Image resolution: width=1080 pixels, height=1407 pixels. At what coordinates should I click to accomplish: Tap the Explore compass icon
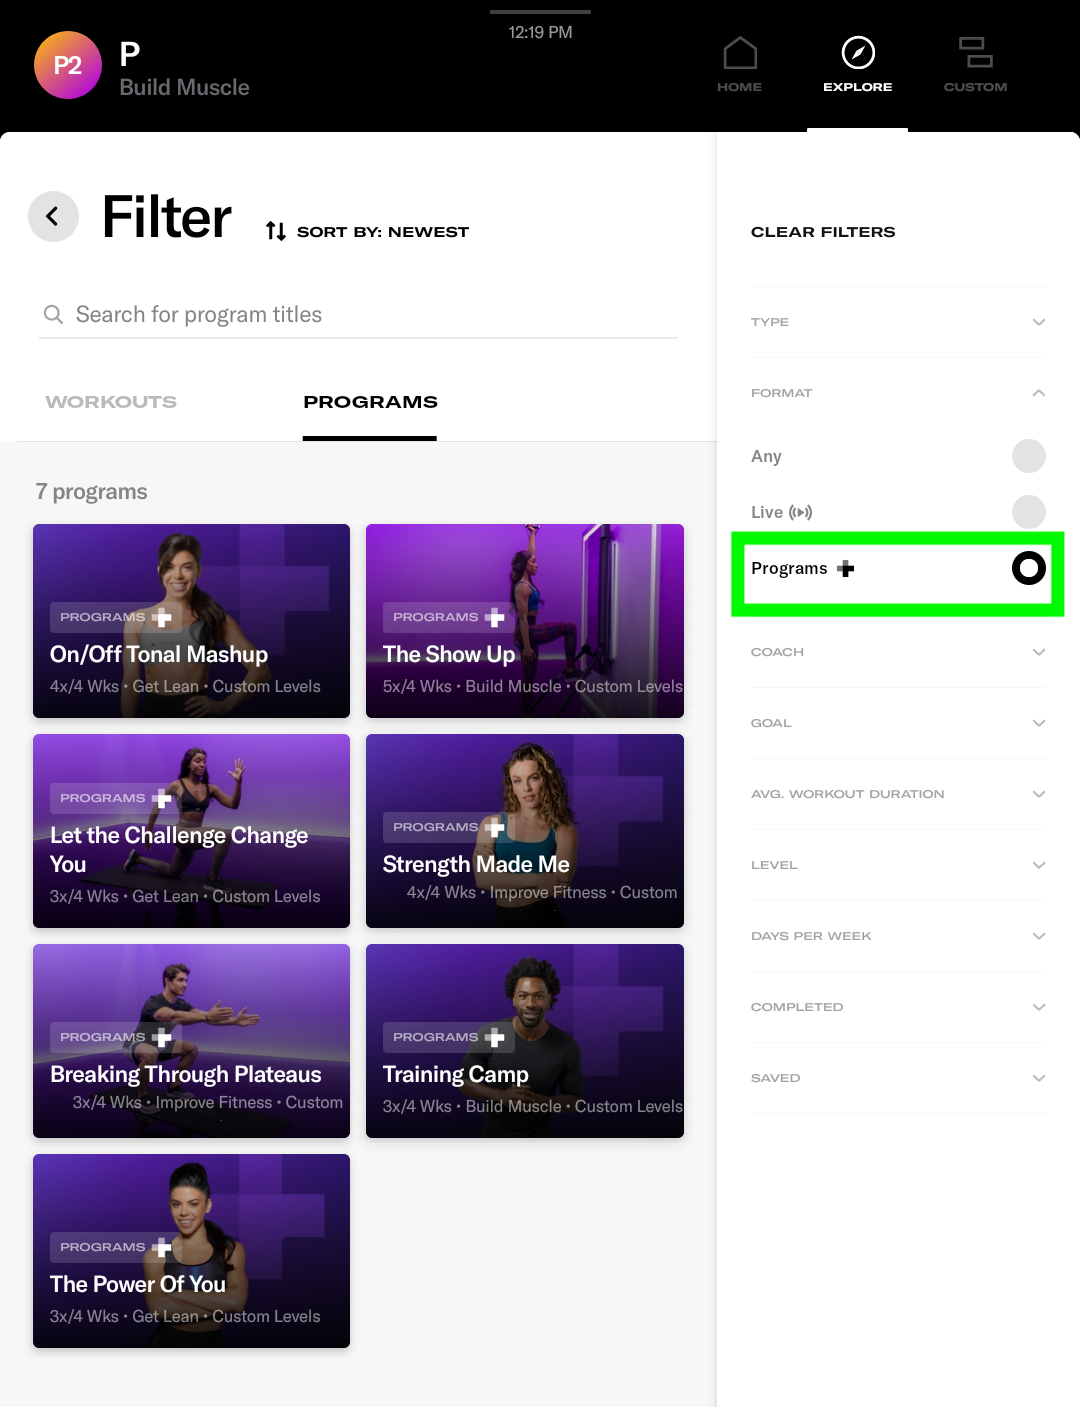point(857,54)
